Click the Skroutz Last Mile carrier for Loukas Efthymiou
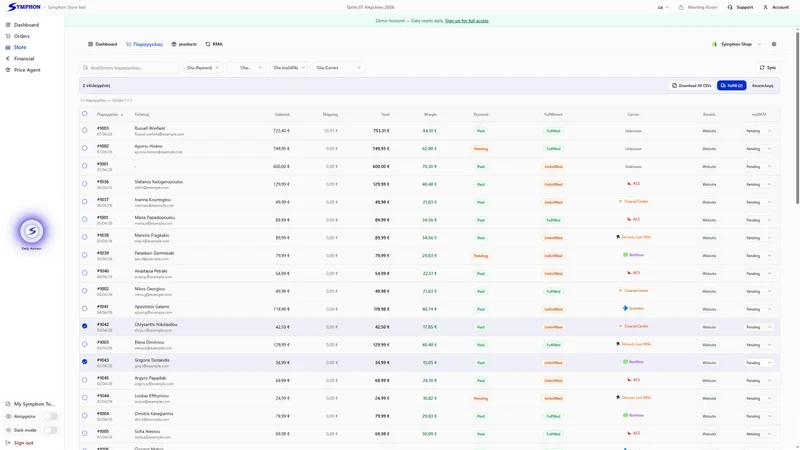Image resolution: width=800 pixels, height=450 pixels. point(634,397)
